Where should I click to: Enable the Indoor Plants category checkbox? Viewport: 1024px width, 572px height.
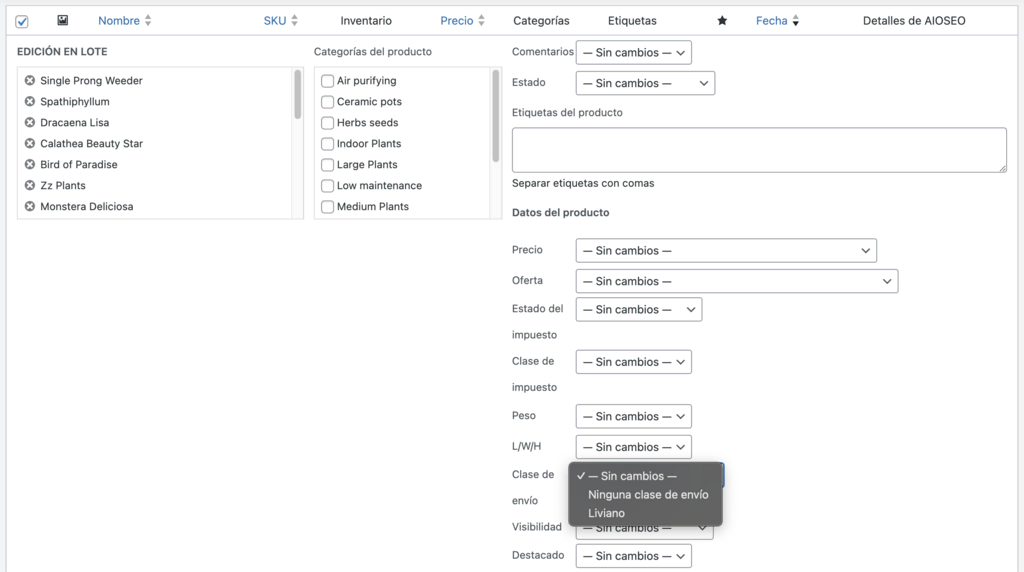[x=327, y=144]
